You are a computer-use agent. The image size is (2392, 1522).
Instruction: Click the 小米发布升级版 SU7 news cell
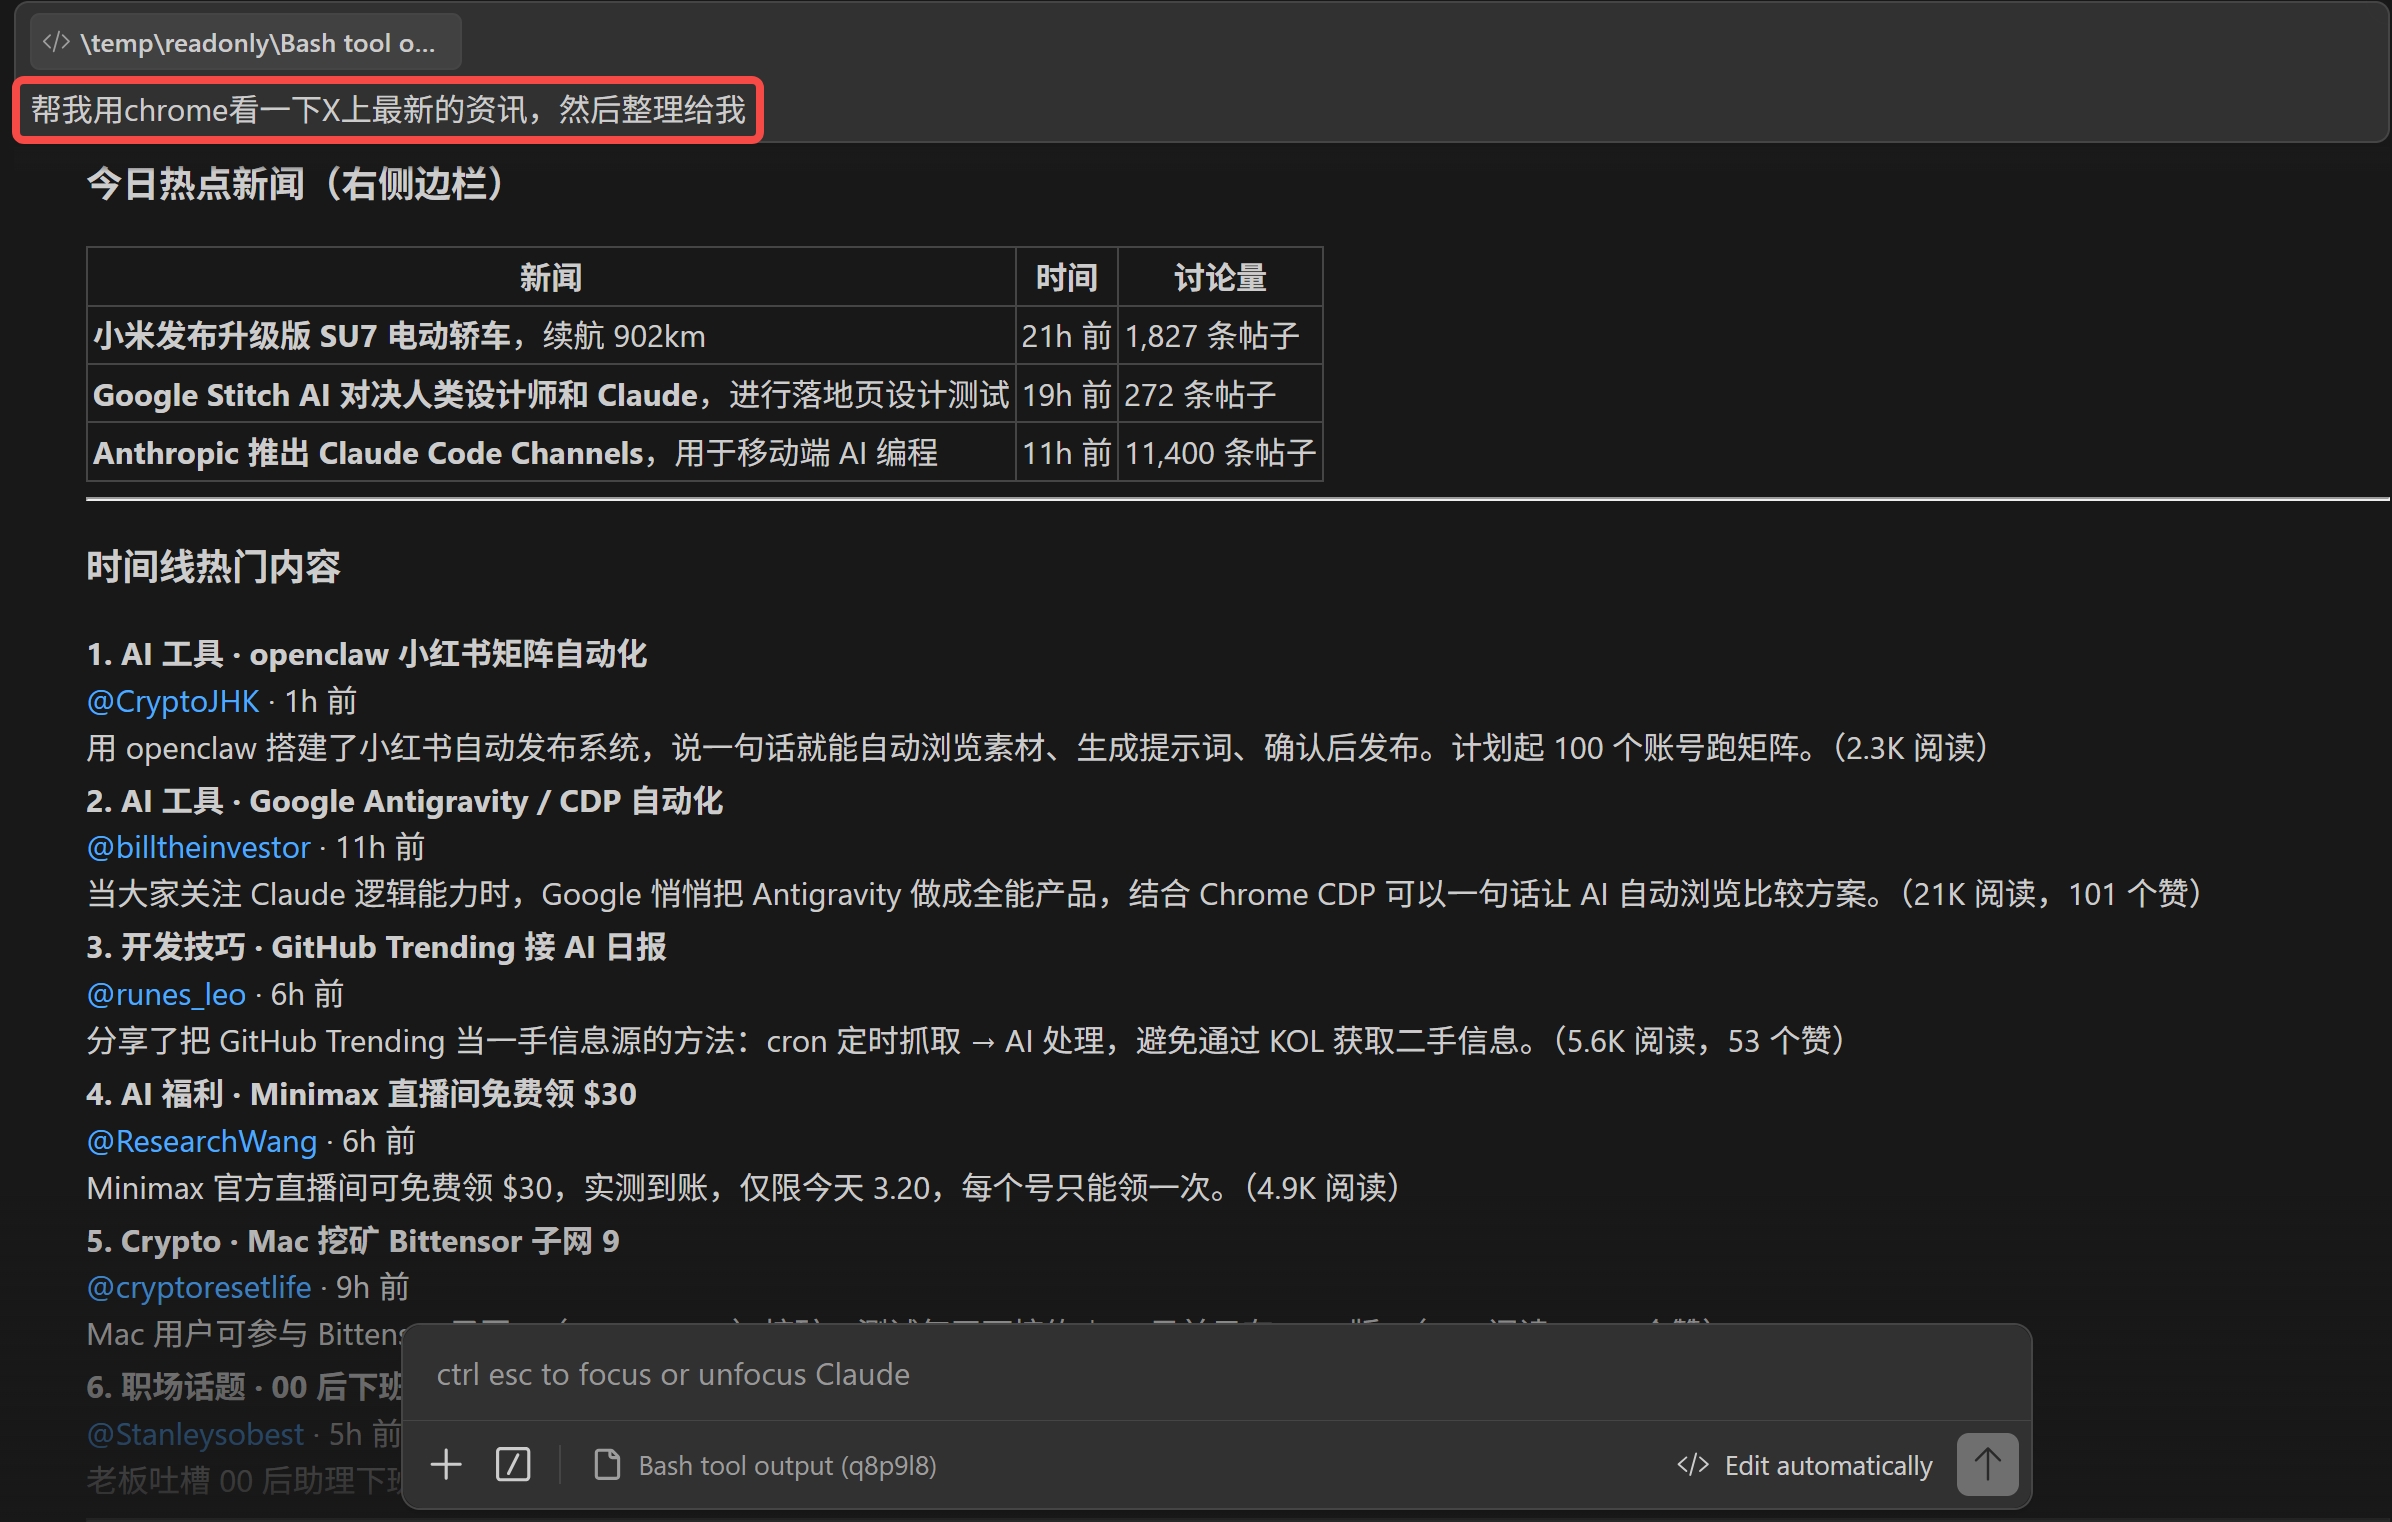(x=551, y=336)
